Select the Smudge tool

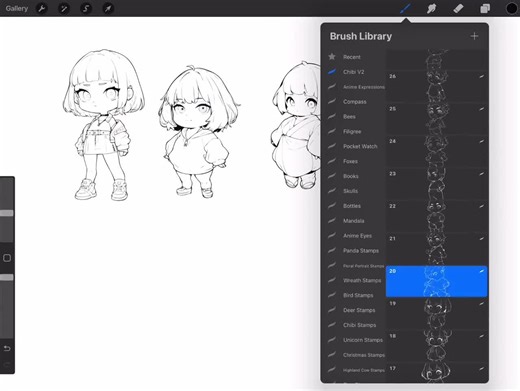tap(432, 8)
